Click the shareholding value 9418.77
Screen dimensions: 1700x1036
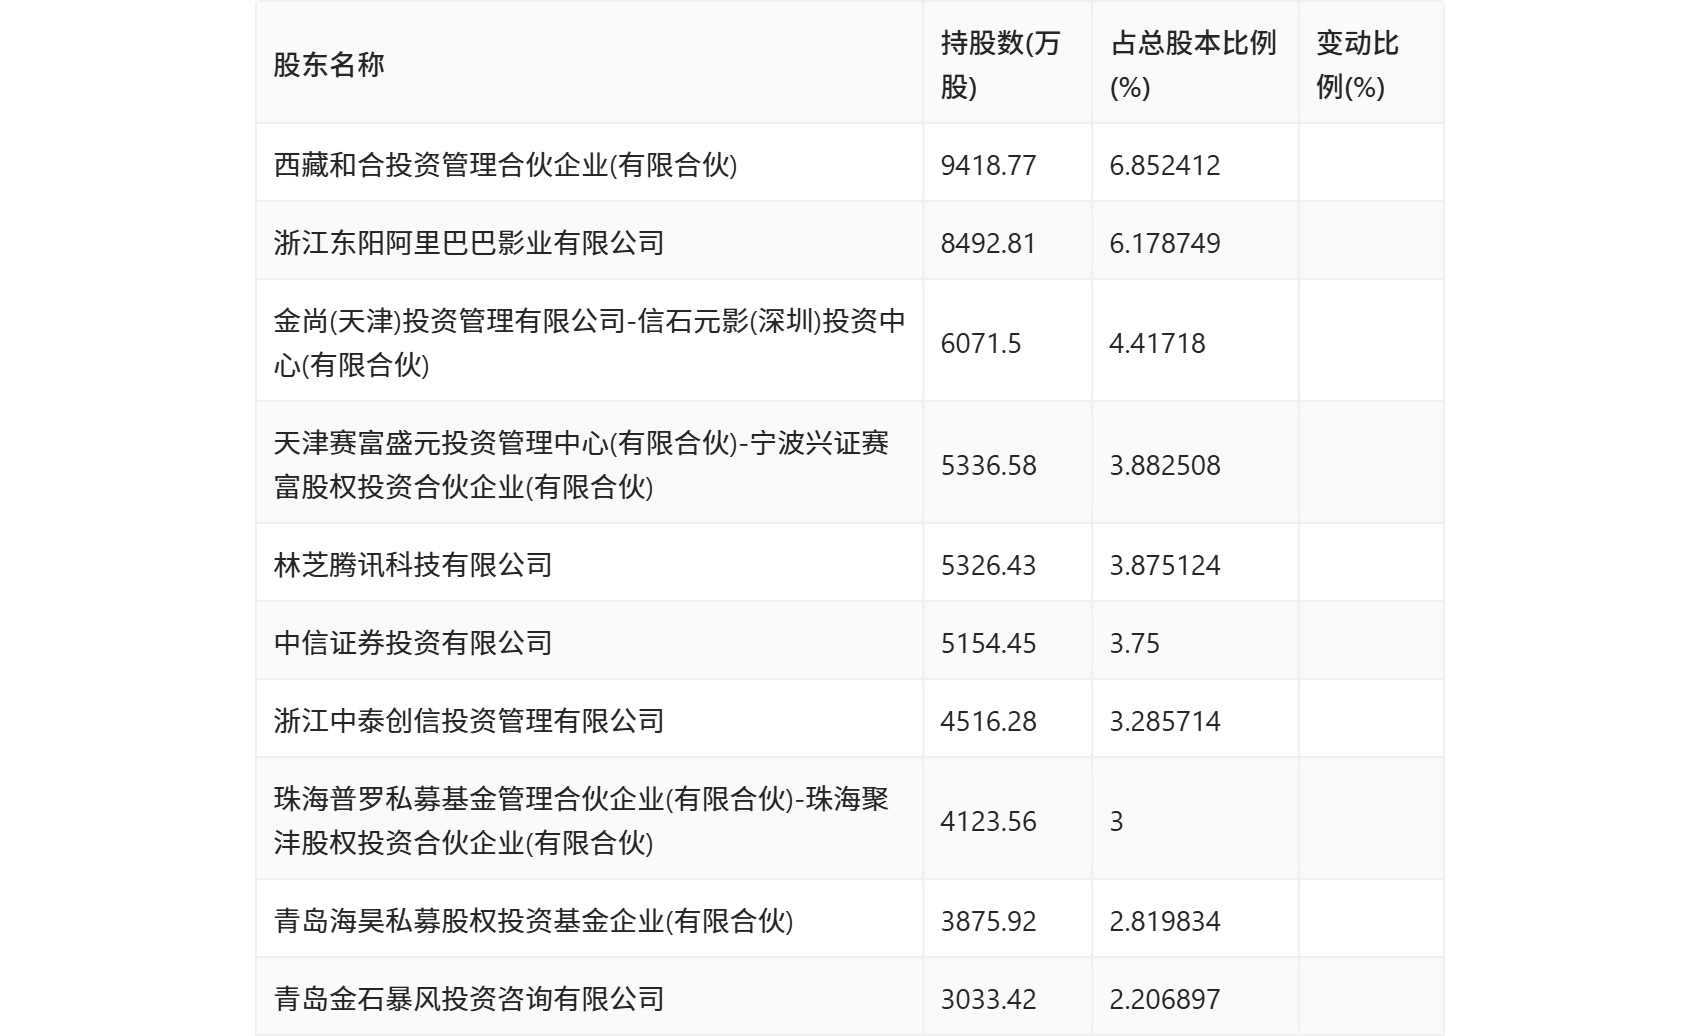(x=988, y=165)
